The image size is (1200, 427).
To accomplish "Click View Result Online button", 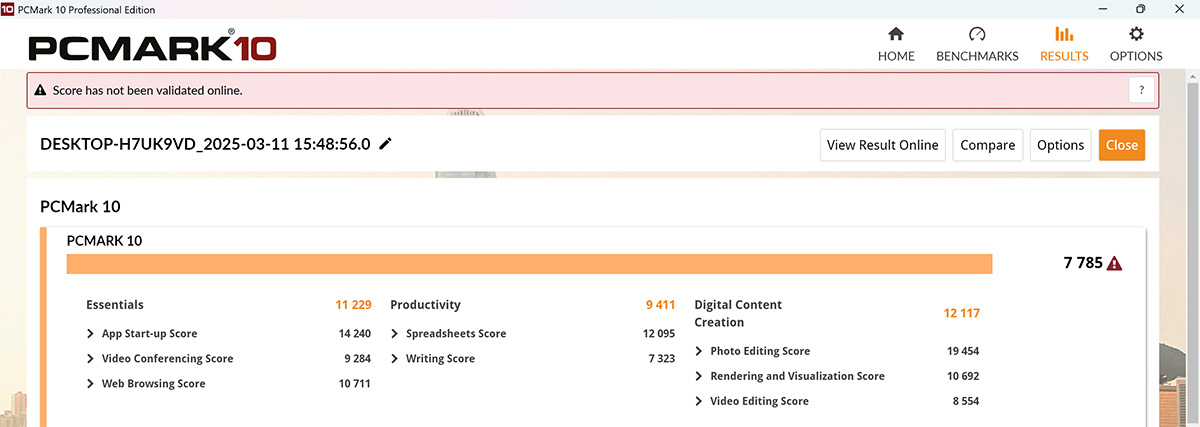I will tap(883, 145).
